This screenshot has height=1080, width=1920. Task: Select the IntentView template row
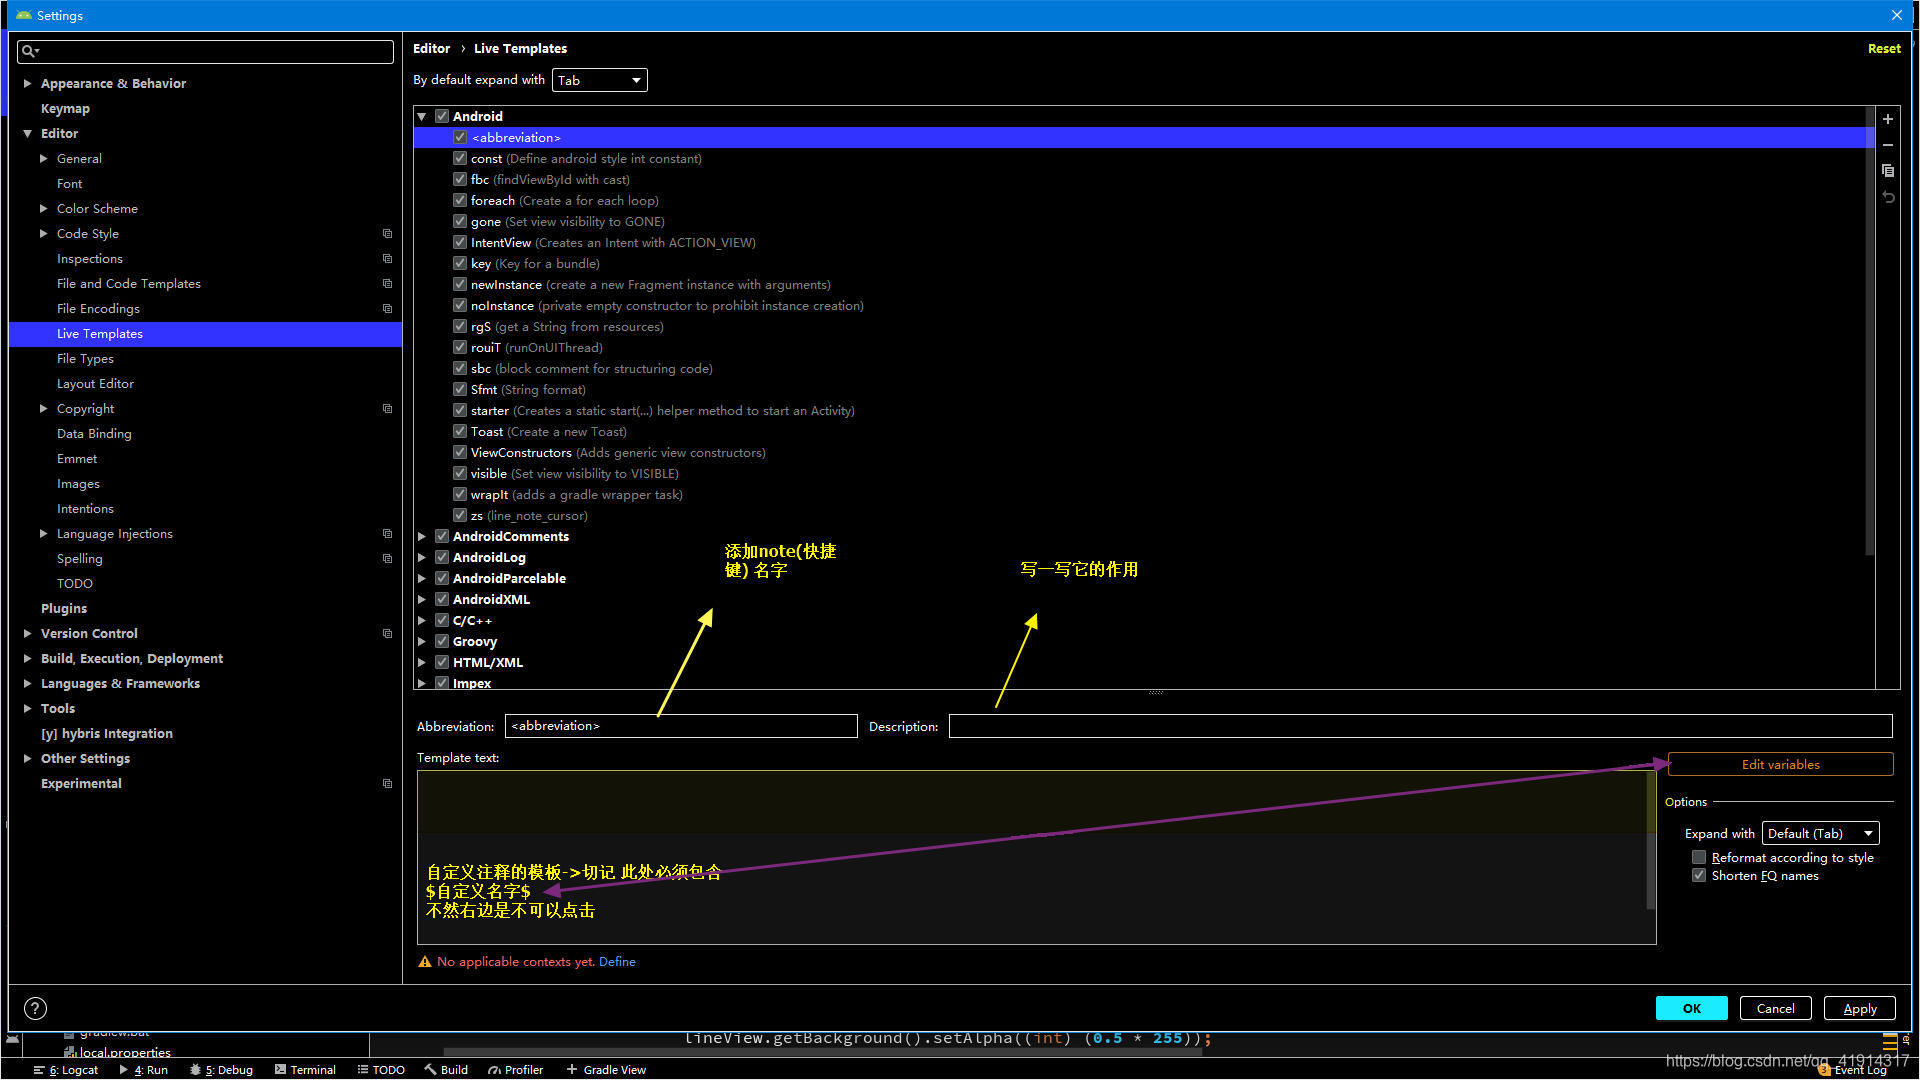[x=1139, y=243]
